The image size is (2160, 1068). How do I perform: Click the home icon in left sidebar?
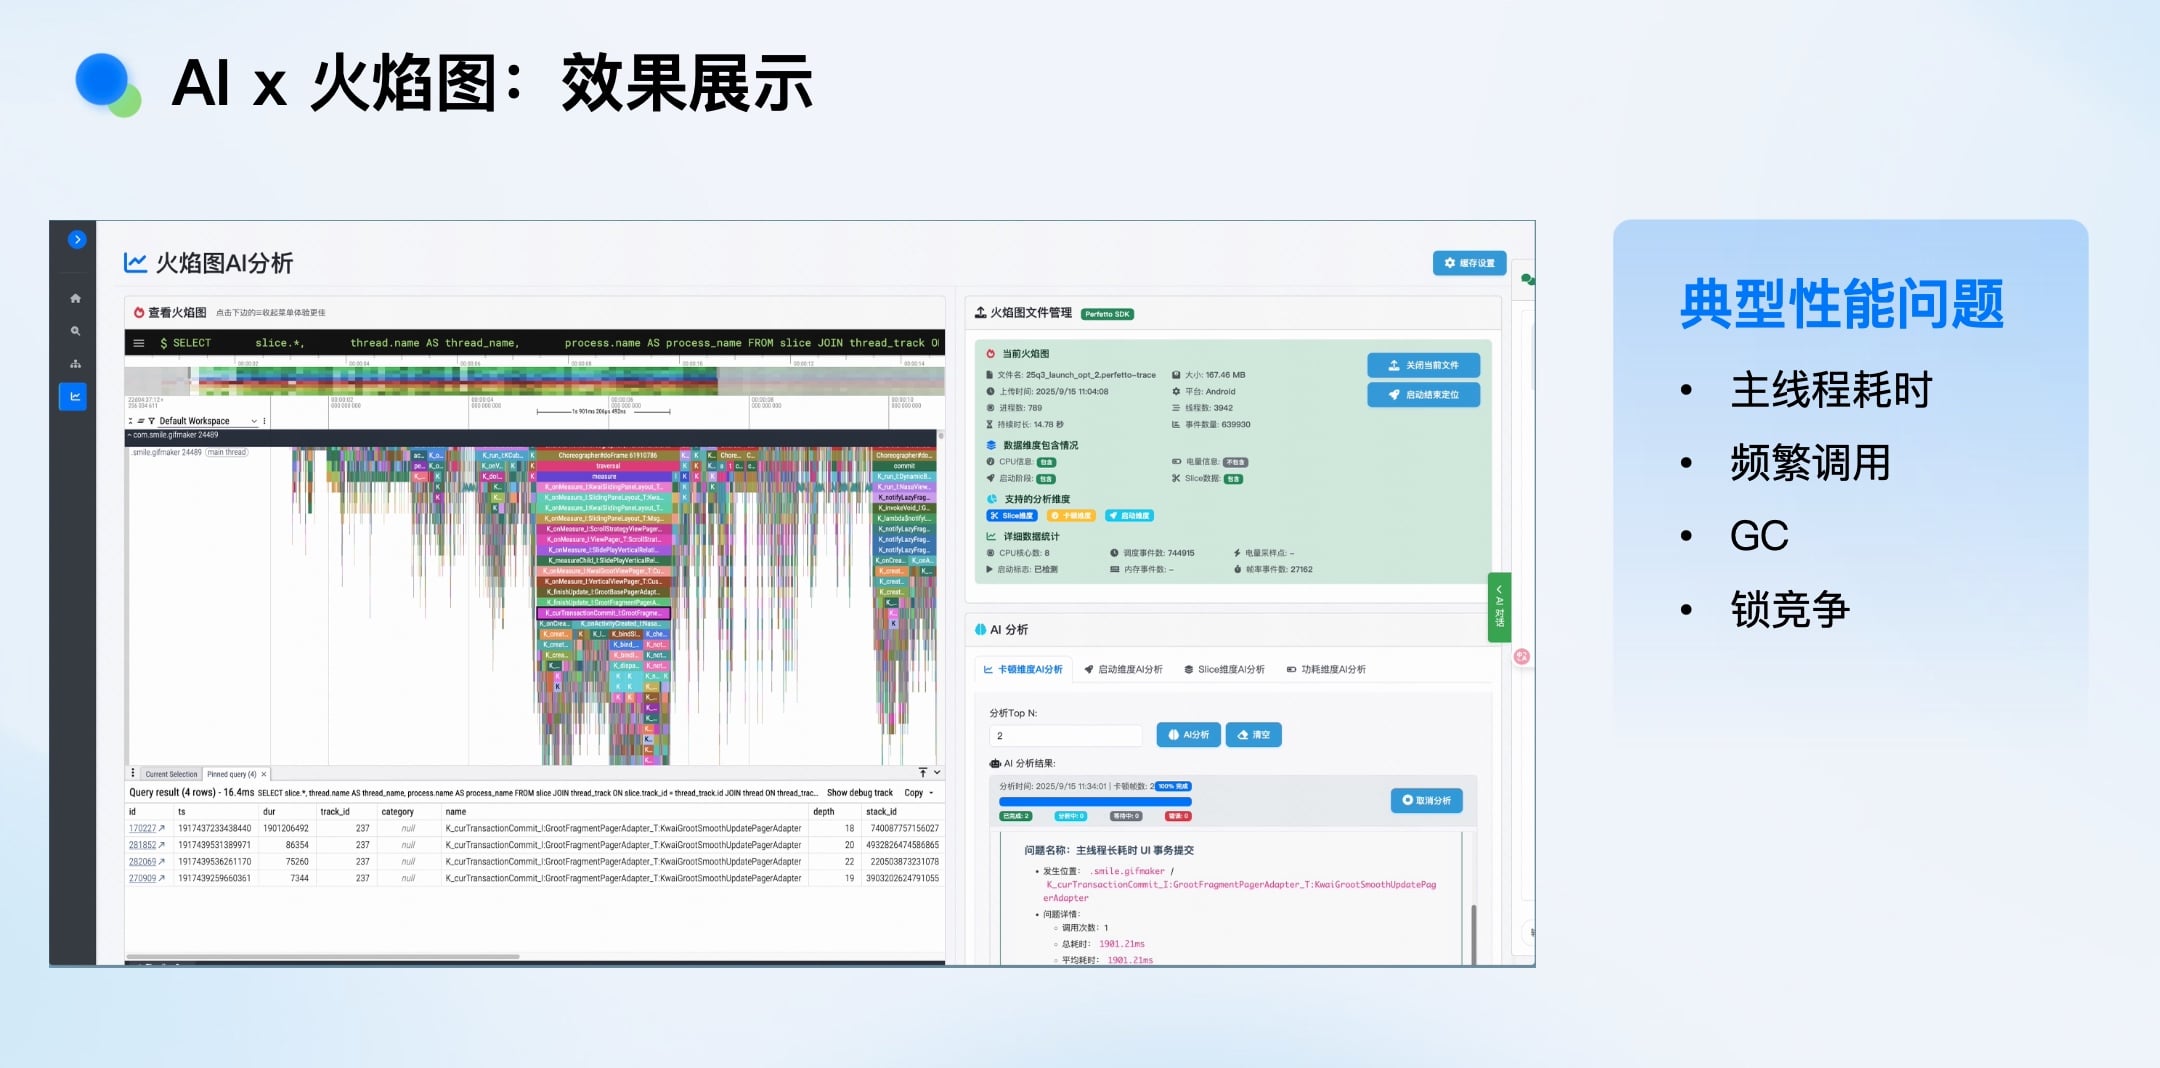(75, 299)
